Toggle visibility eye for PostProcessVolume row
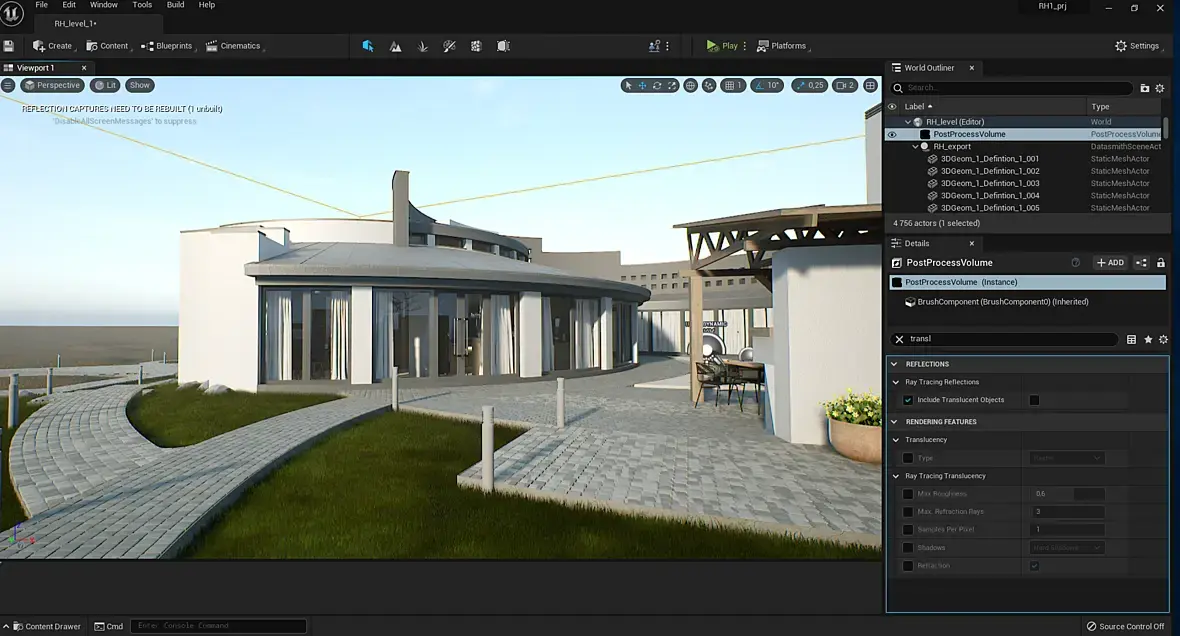 893,135
